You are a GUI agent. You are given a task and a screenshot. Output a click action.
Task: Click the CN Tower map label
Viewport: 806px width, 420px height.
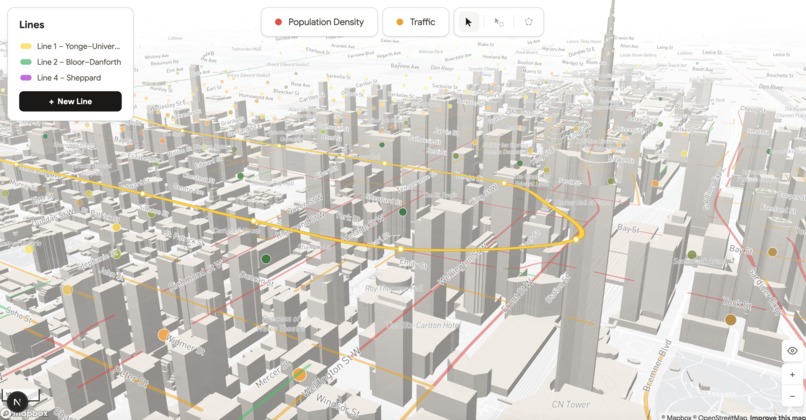coord(570,405)
